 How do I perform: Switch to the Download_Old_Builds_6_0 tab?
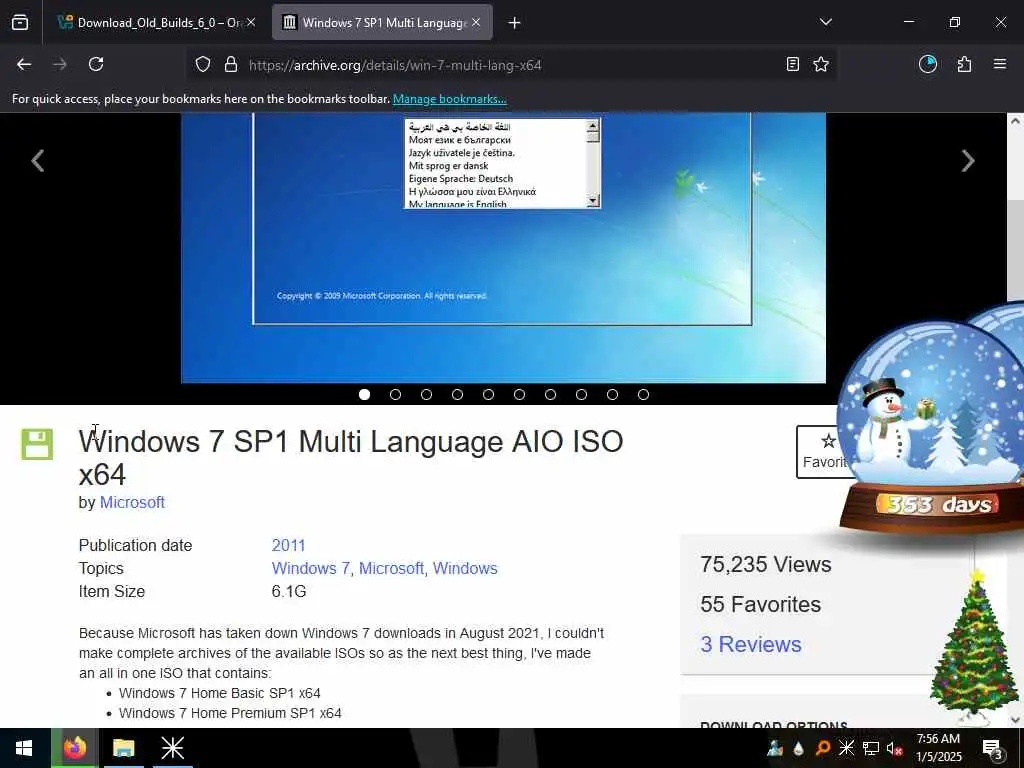[x=157, y=22]
